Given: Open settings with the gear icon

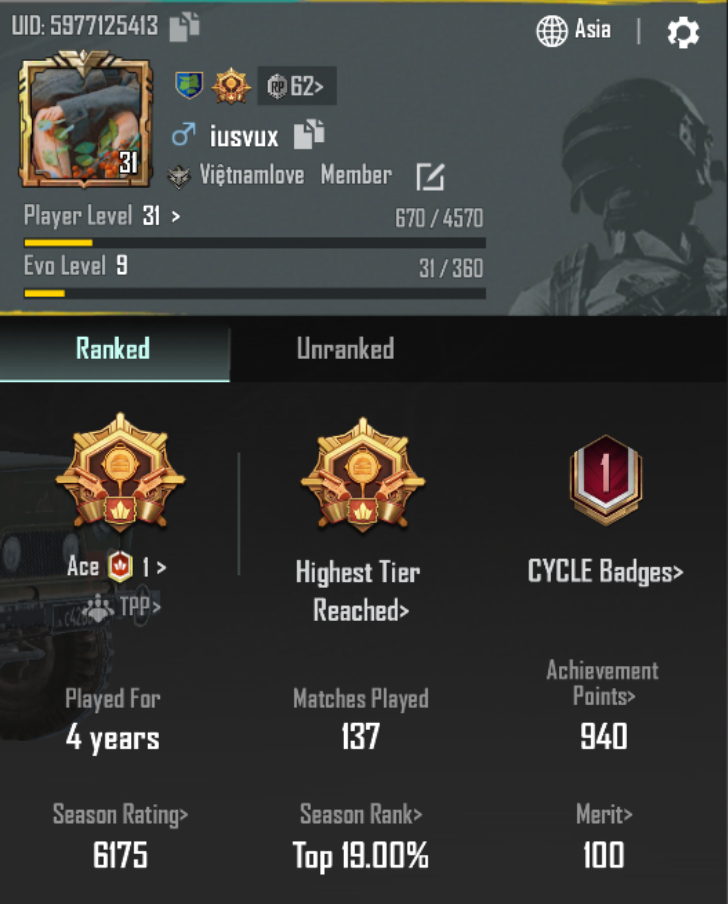Looking at the screenshot, I should [x=683, y=32].
